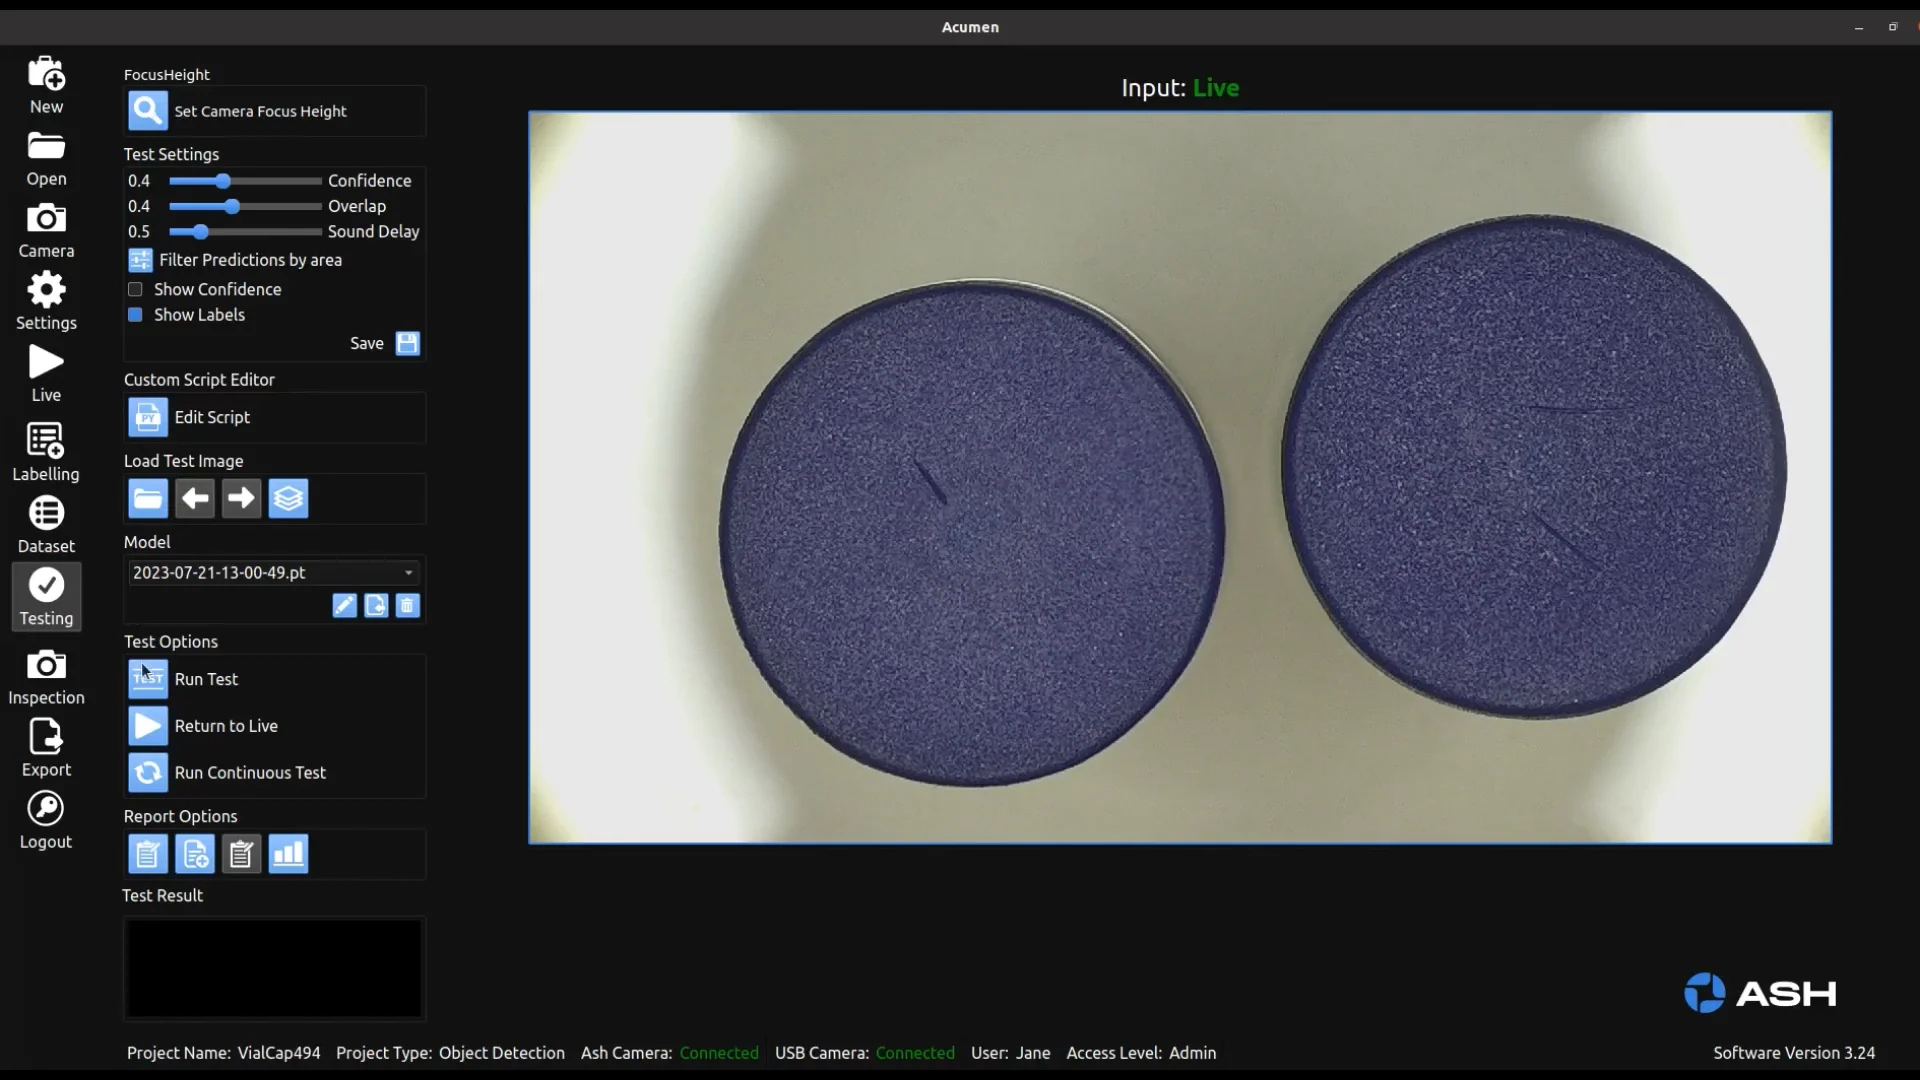Toggle Filter Predictions by area

tap(140, 260)
